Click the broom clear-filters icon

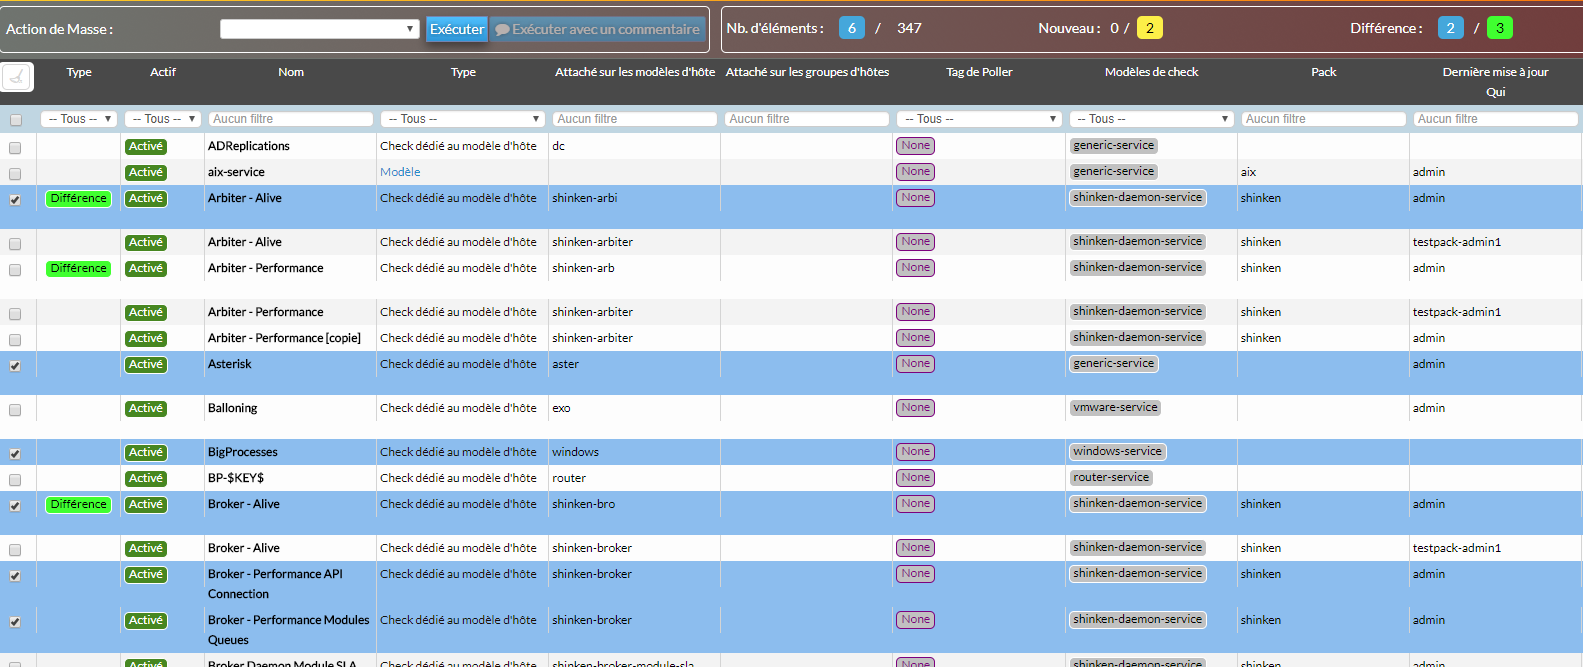pyautogui.click(x=17, y=76)
